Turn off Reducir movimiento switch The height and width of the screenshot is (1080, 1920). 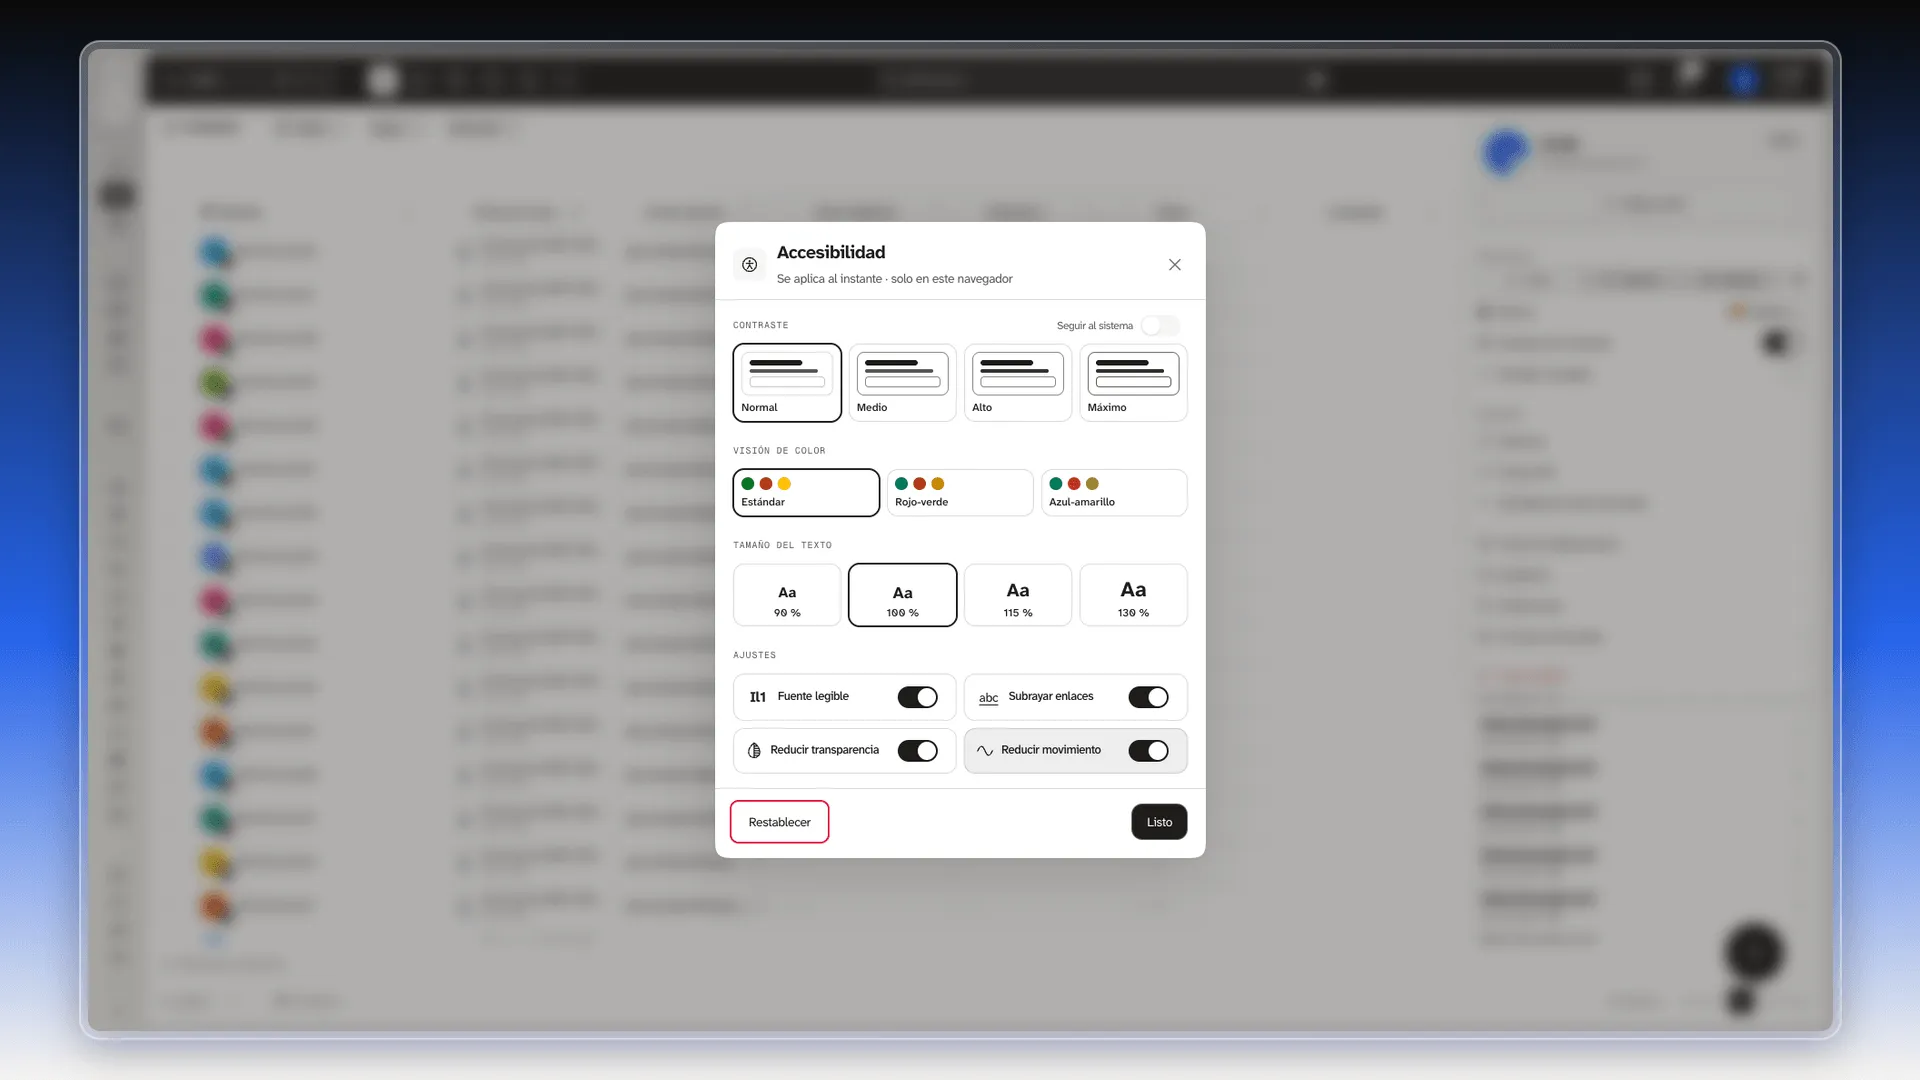[1148, 751]
